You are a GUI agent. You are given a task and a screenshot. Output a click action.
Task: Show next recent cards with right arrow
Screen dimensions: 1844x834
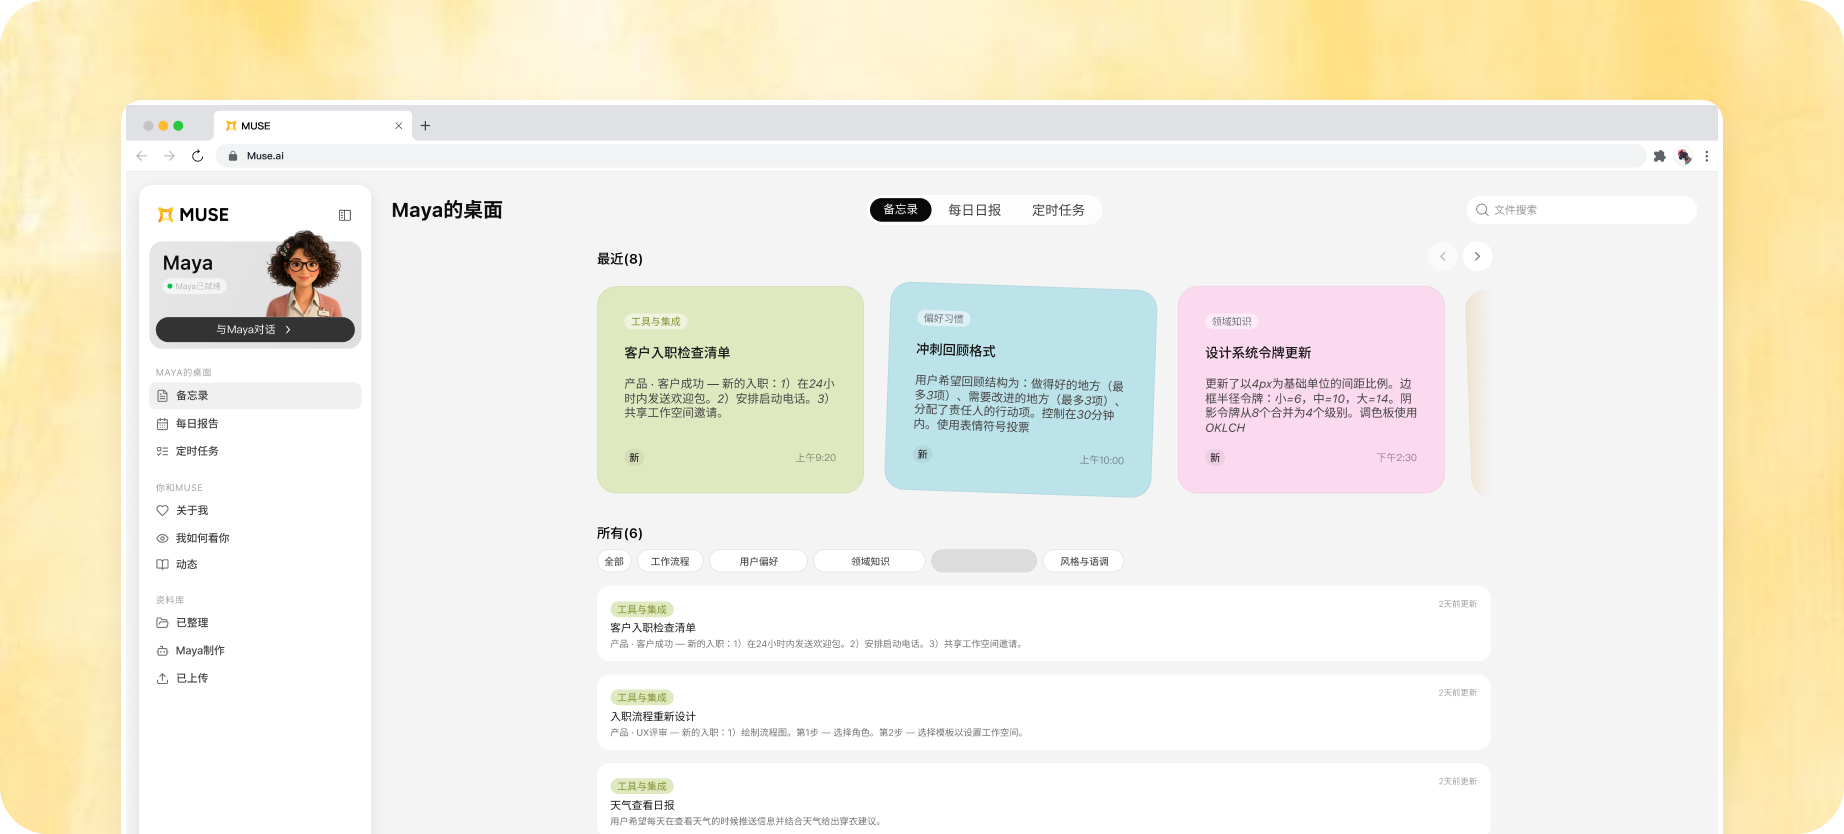(x=1477, y=257)
